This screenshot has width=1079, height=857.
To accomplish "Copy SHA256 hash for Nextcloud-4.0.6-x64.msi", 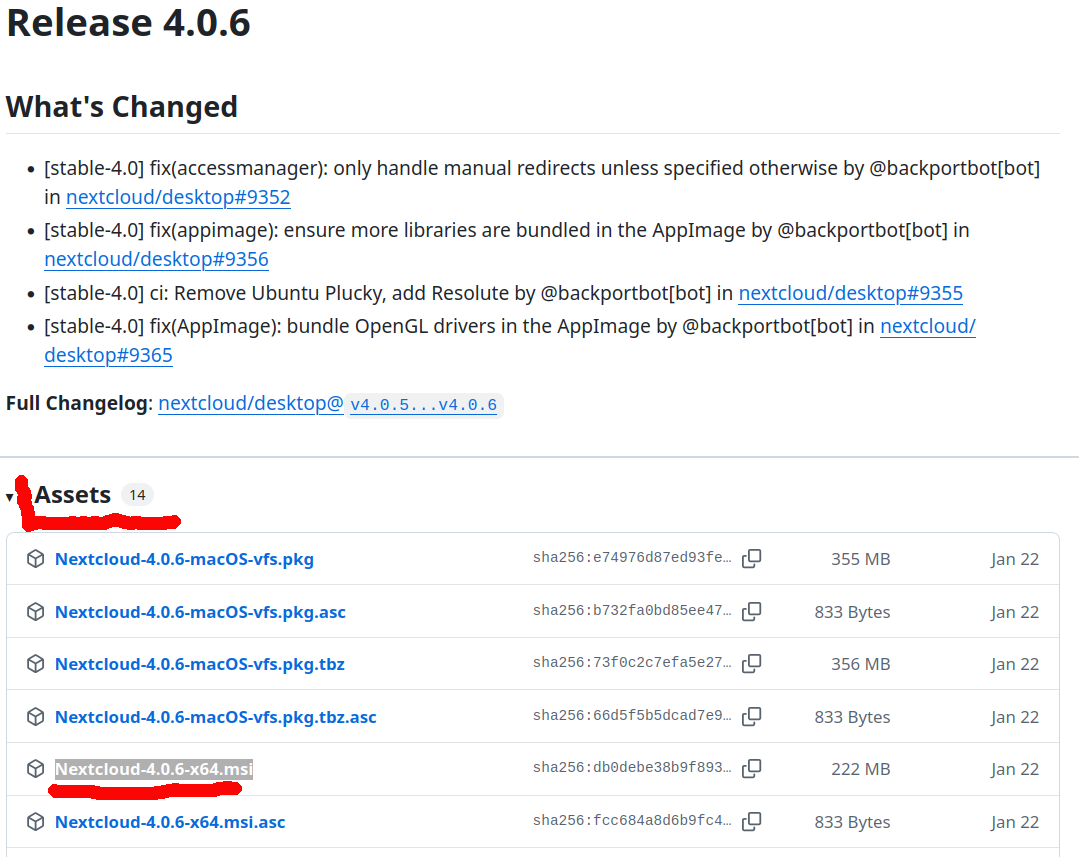I will pos(751,769).
